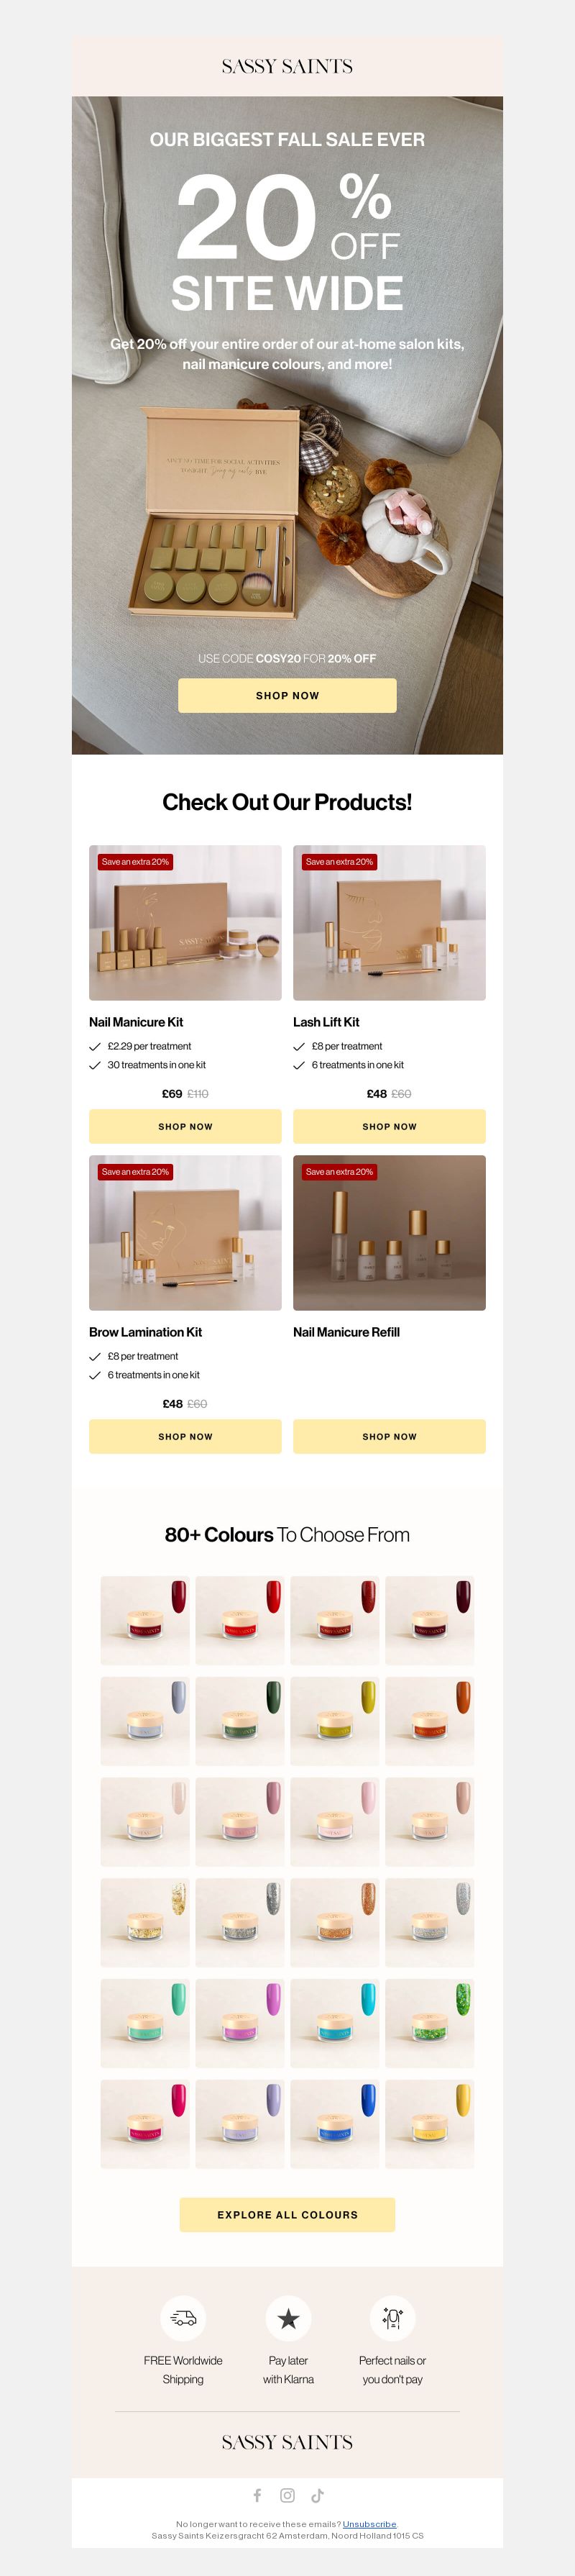
Task: Click the Facebook icon in footer
Action: (257, 2495)
